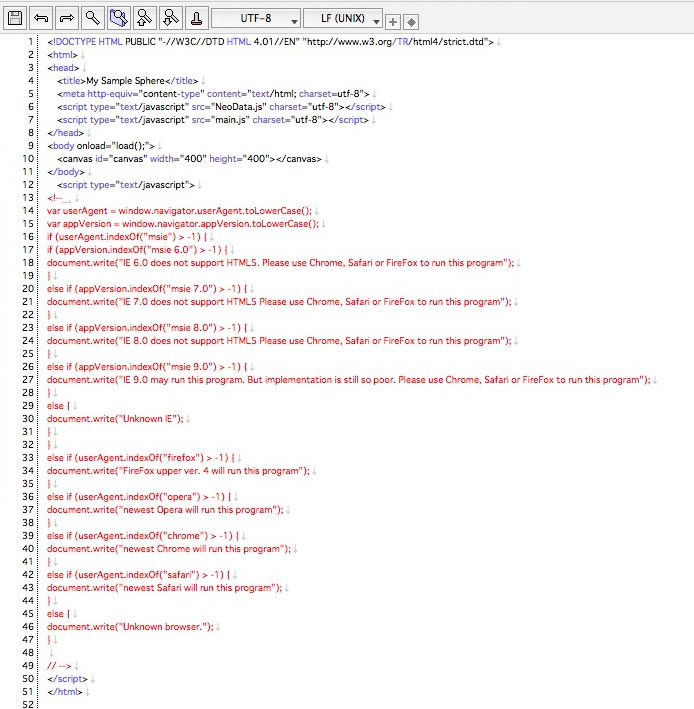Screen dimensions: 694x709
Task: Click "onload" attribute in body tag
Action: pyautogui.click(x=91, y=146)
